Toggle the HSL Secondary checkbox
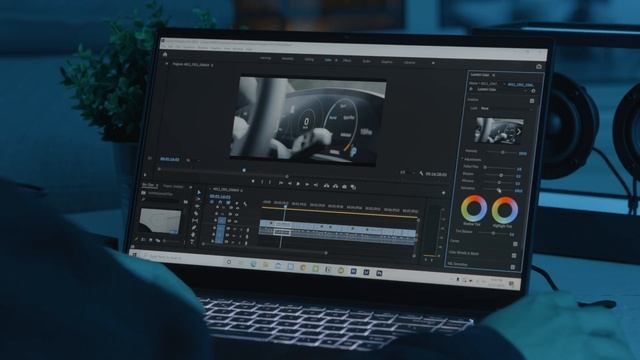The width and height of the screenshot is (640, 360). point(513,267)
